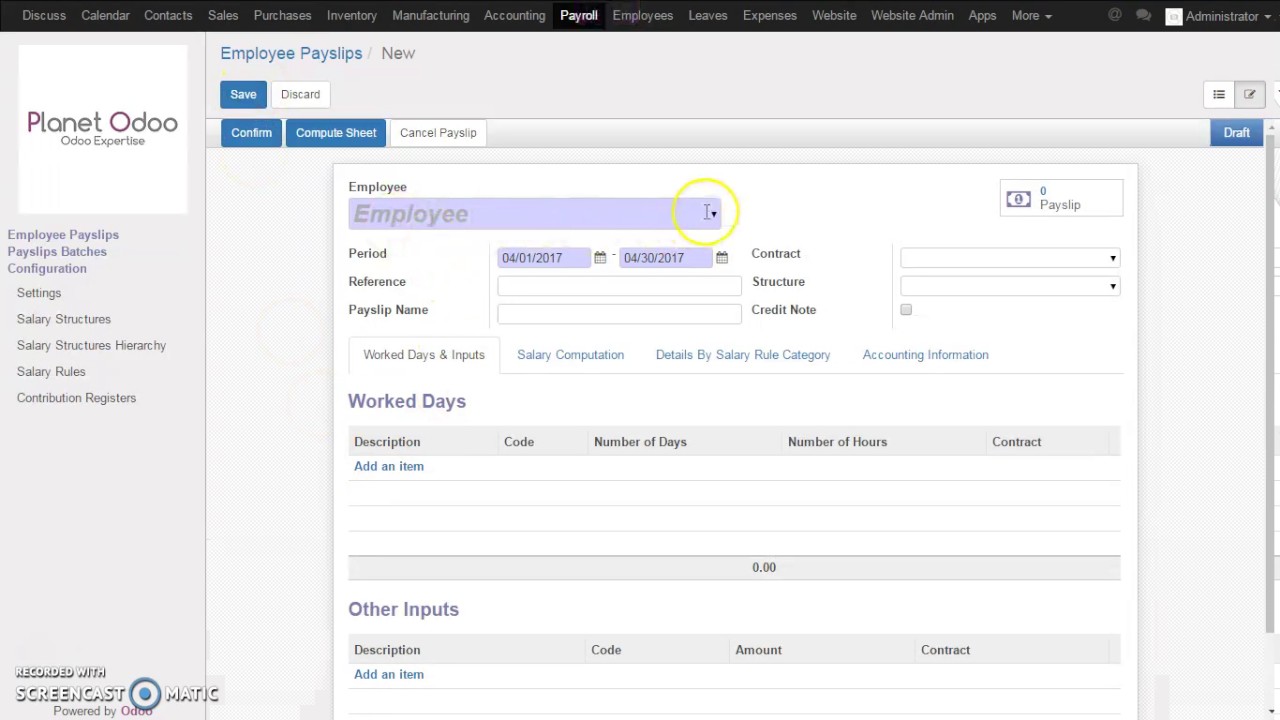Open the Contacts menu
This screenshot has width=1280, height=720.
point(168,16)
